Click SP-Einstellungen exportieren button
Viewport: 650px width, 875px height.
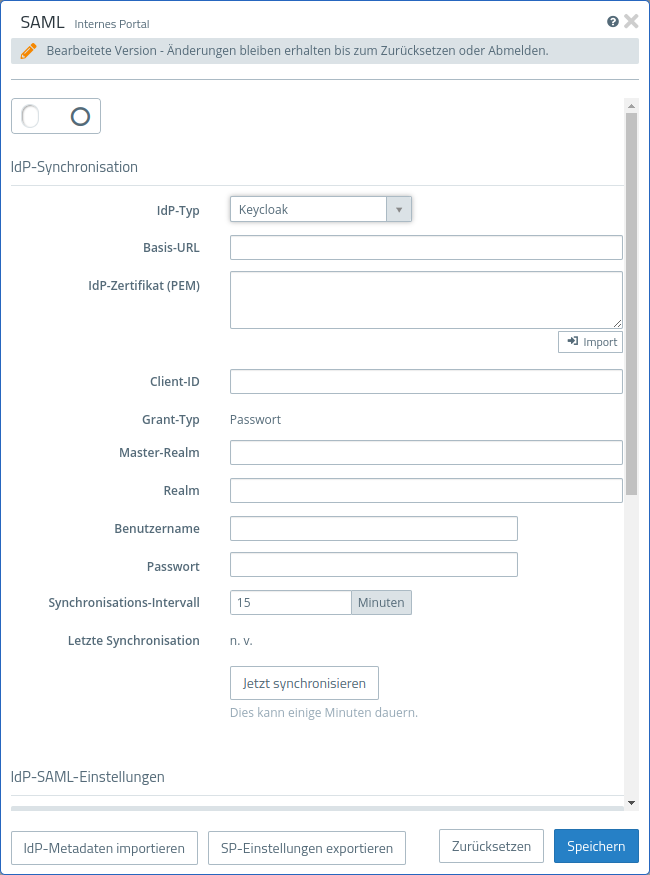(x=307, y=848)
